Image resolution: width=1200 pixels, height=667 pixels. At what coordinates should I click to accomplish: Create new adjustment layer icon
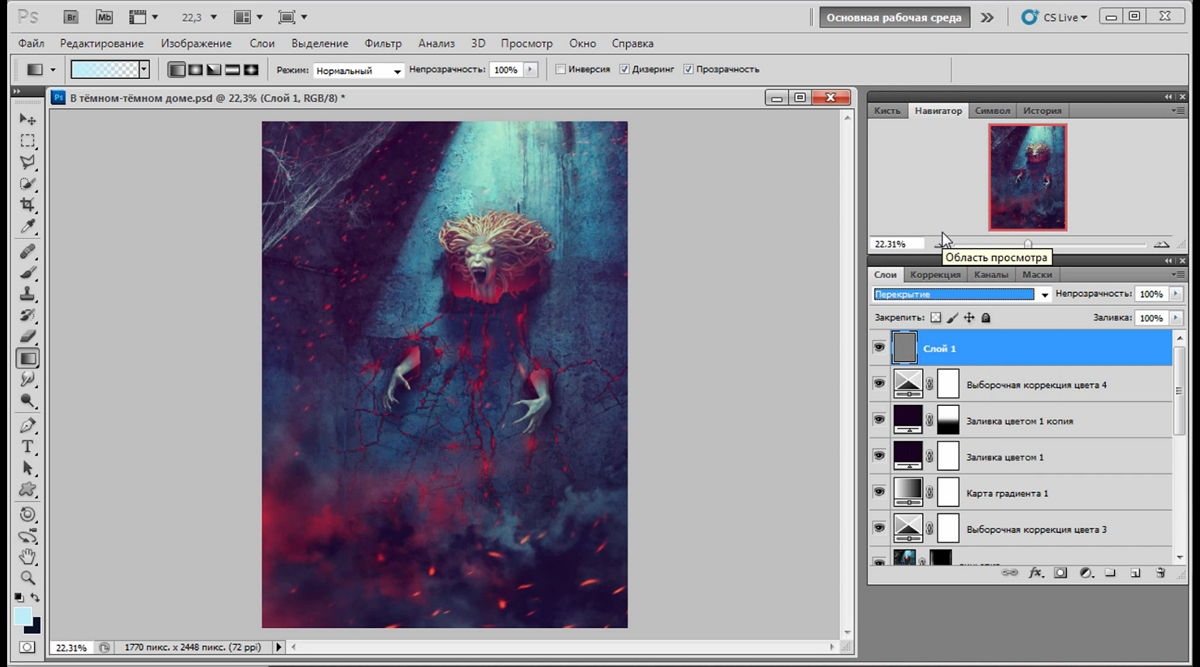click(x=1086, y=573)
